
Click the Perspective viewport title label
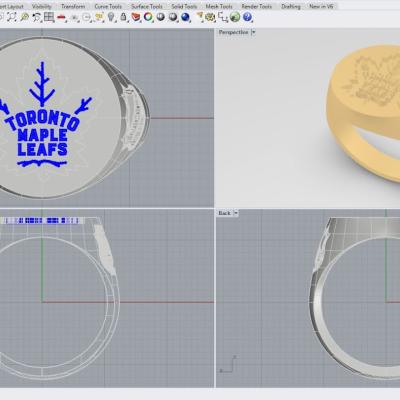coord(233,32)
